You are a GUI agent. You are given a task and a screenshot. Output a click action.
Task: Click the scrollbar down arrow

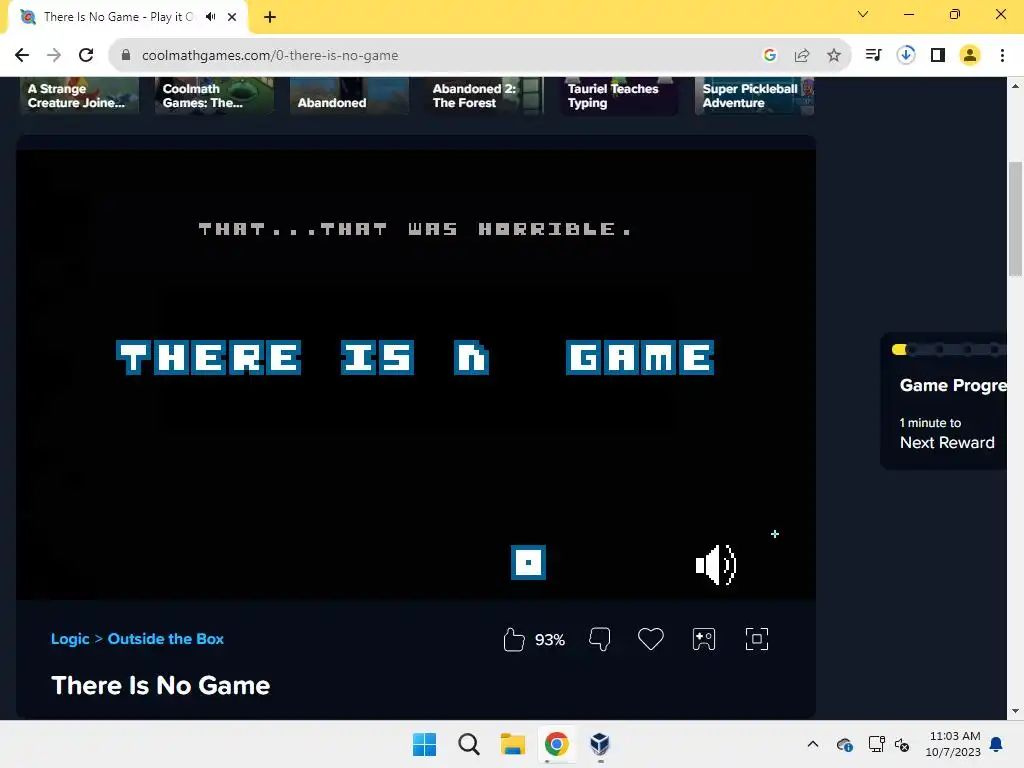[x=1015, y=711]
